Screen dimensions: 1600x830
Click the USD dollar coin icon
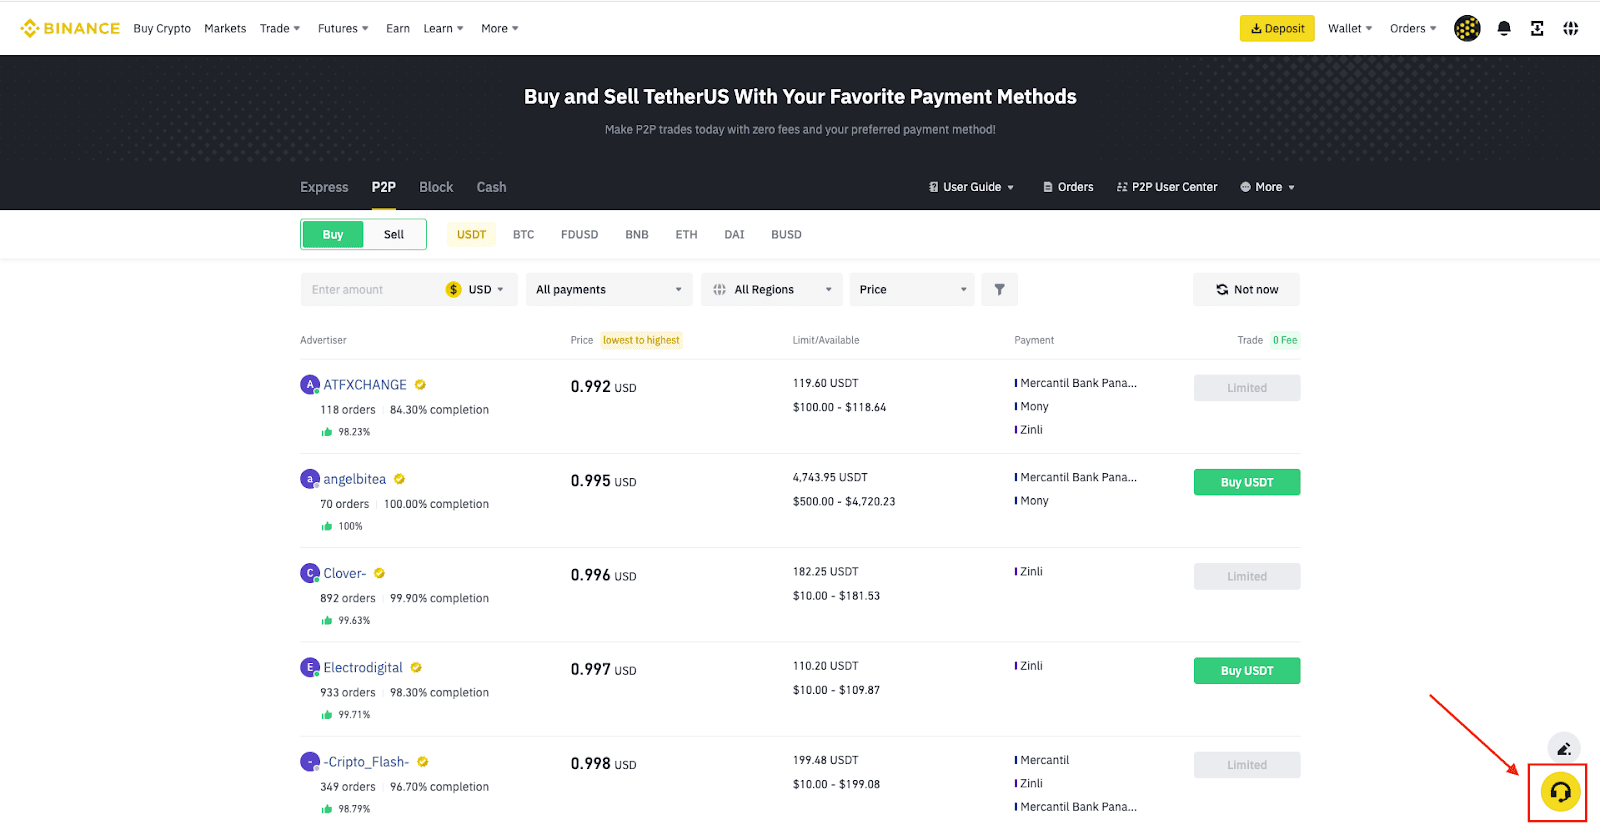tap(453, 289)
